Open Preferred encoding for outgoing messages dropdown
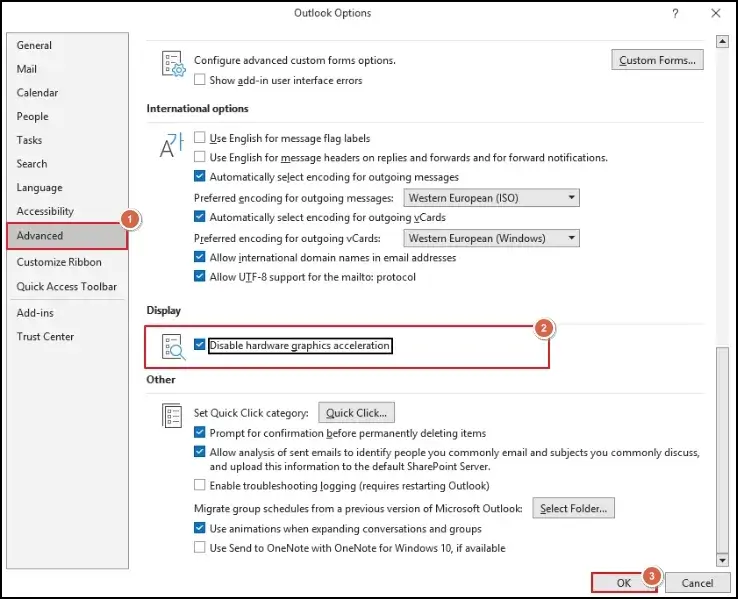This screenshot has width=738, height=599. point(491,198)
